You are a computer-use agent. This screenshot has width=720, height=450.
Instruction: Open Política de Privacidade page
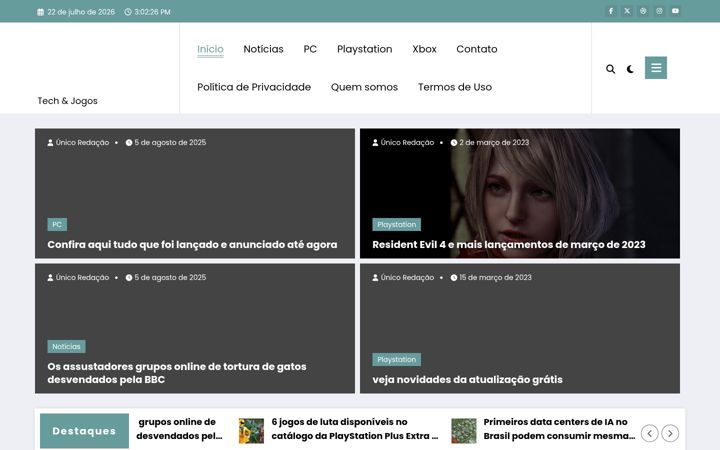(254, 87)
